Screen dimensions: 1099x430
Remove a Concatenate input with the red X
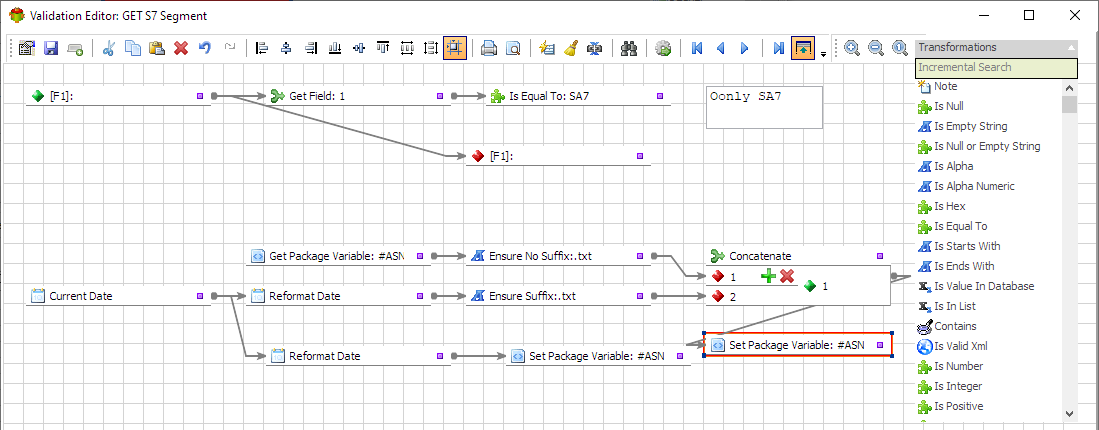(786, 277)
